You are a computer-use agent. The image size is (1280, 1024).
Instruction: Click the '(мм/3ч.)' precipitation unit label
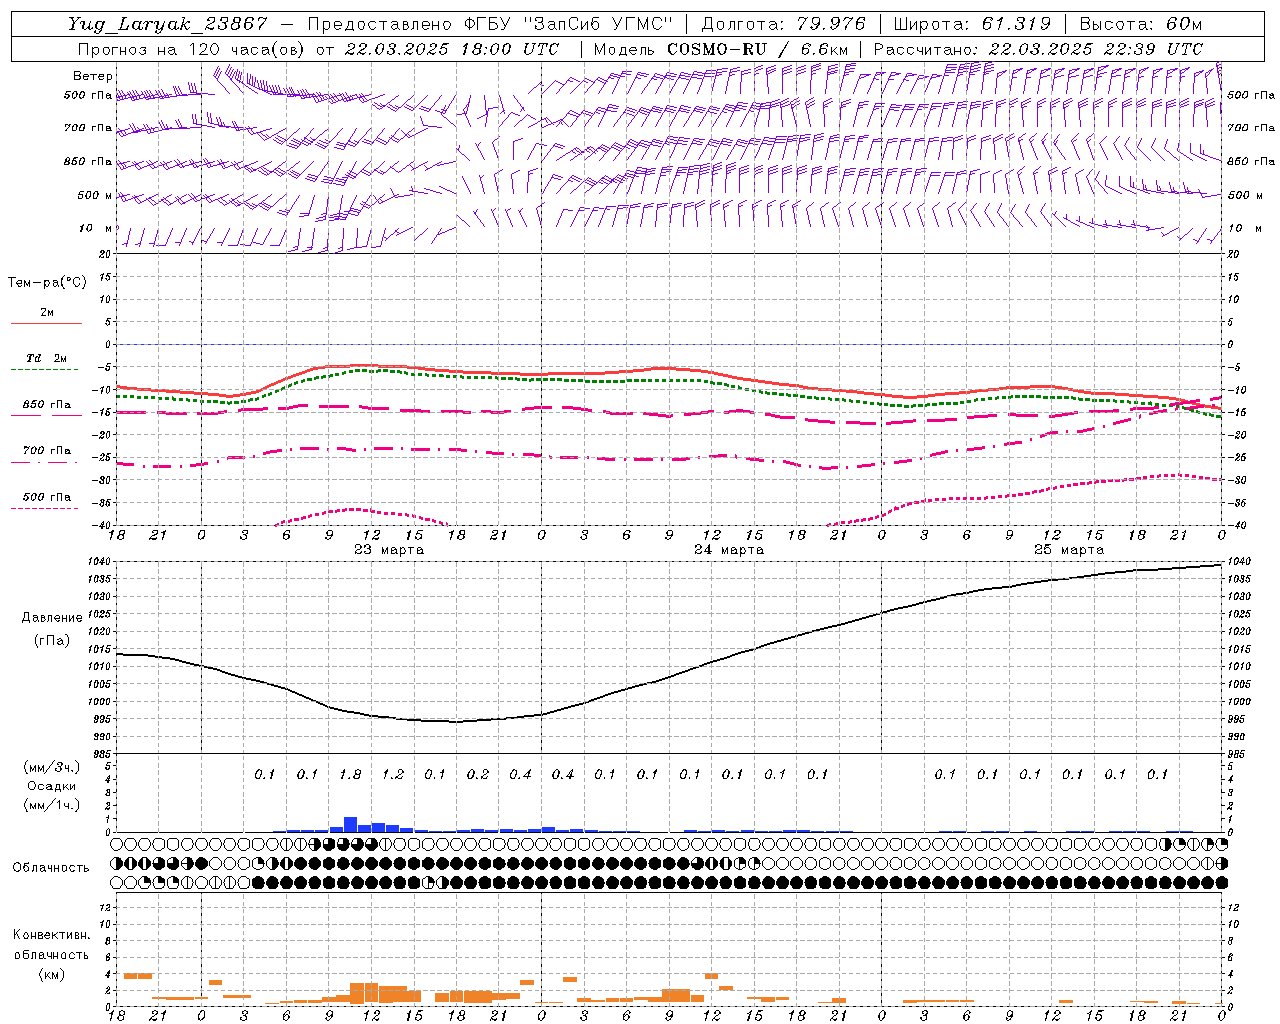[51, 767]
